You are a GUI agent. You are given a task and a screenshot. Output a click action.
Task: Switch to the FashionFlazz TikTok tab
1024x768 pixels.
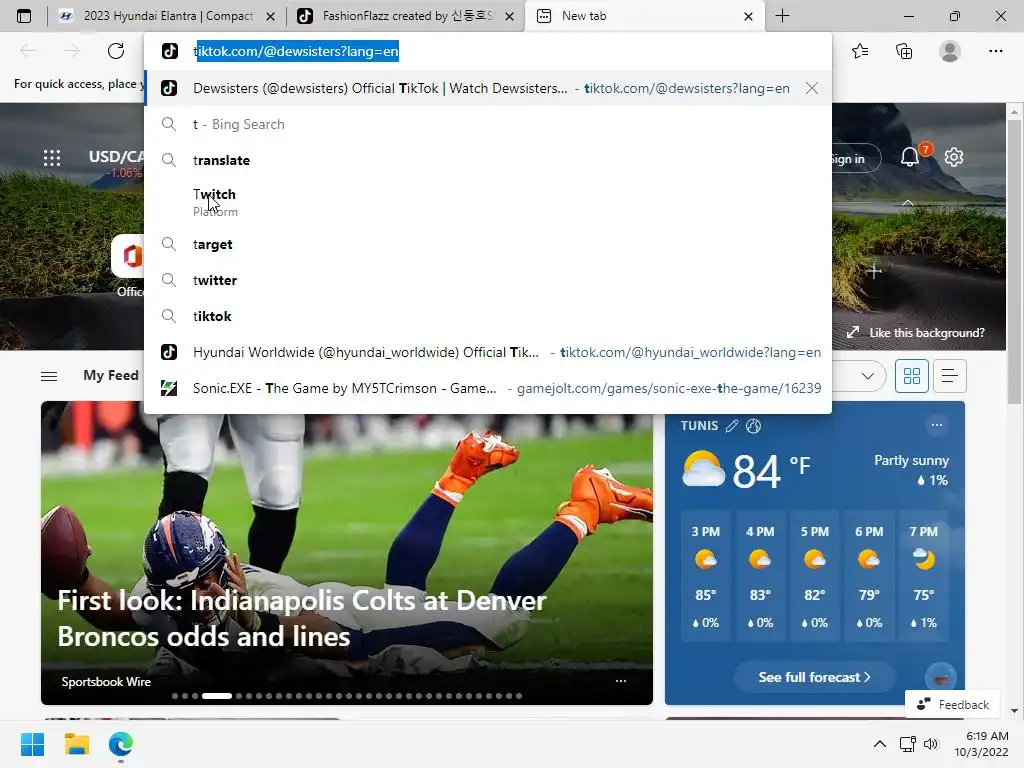click(x=405, y=16)
